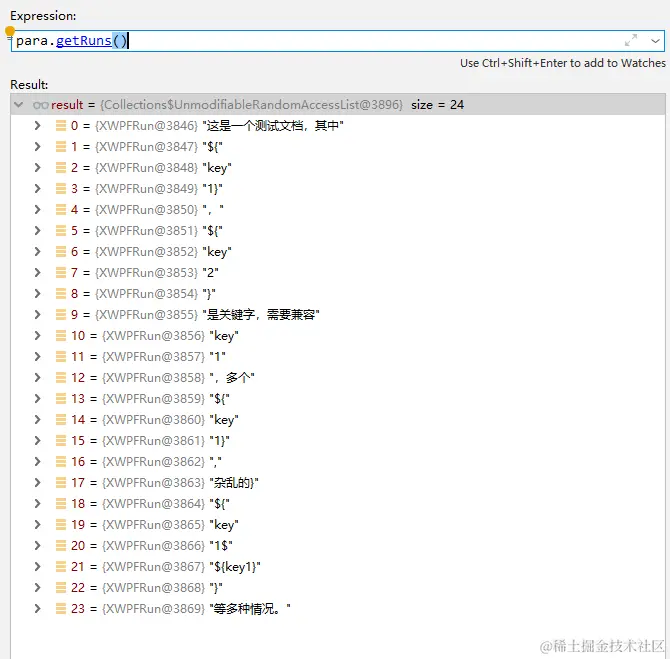670x659 pixels.
Task: Click the object icon of element 11
Action: [x=61, y=356]
